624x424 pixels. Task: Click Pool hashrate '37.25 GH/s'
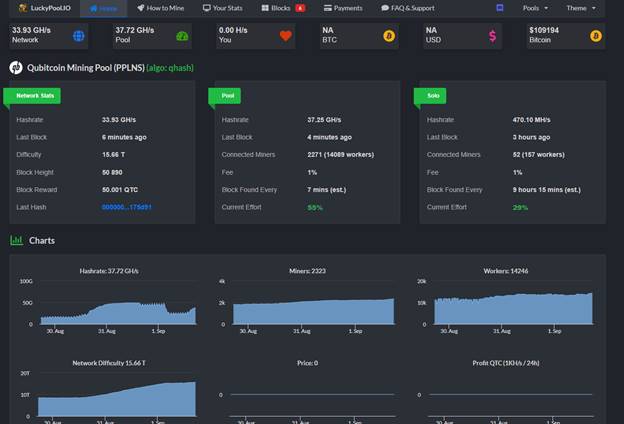[324, 119]
